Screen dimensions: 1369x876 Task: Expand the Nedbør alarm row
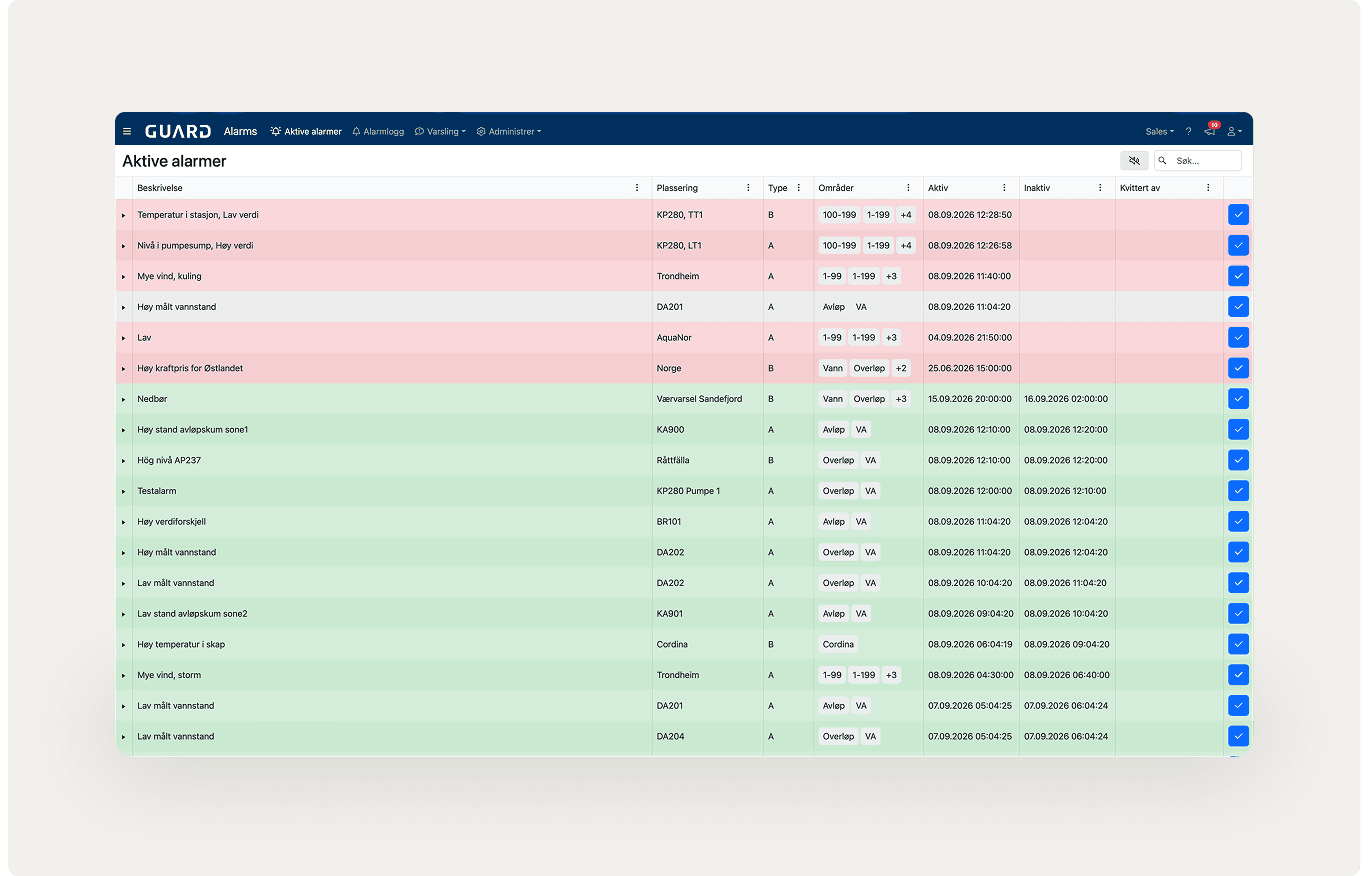124,399
